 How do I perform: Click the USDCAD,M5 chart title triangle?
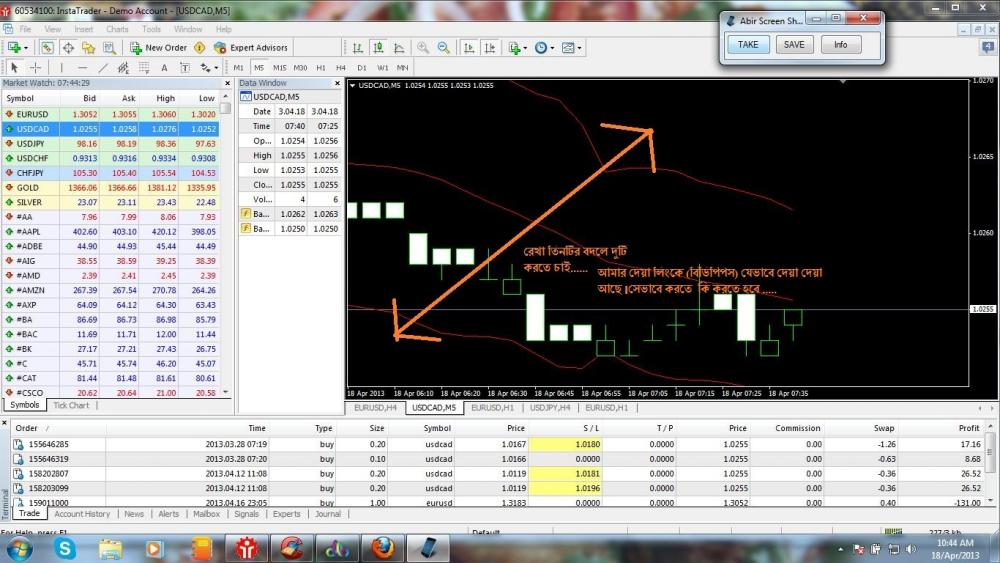pyautogui.click(x=353, y=85)
